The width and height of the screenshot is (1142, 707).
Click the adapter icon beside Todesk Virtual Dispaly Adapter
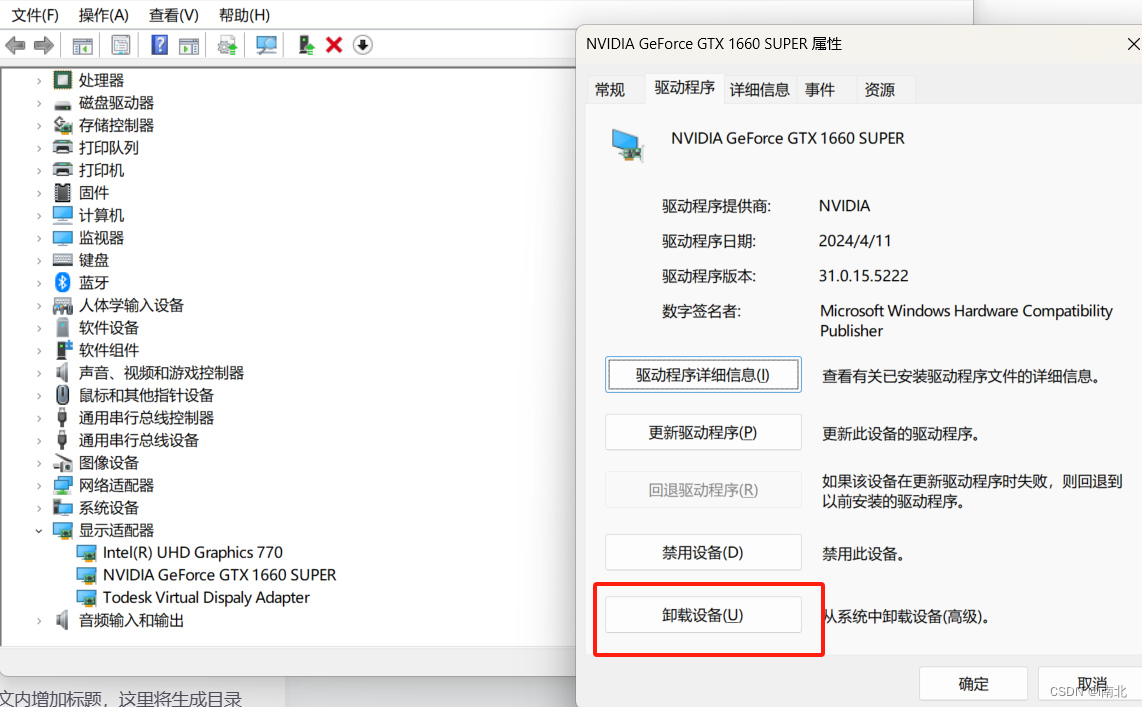pyautogui.click(x=87, y=598)
